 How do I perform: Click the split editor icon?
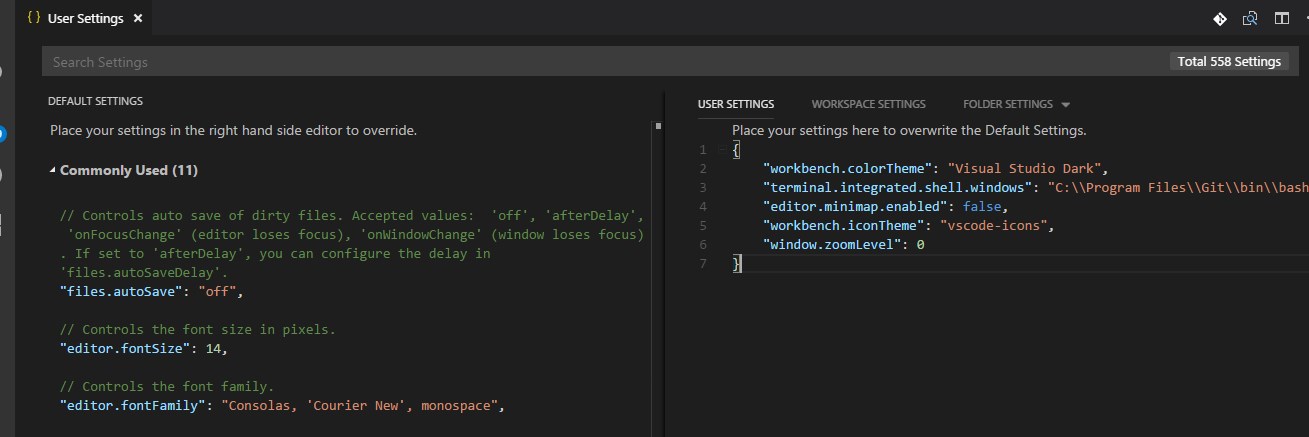(1281, 19)
